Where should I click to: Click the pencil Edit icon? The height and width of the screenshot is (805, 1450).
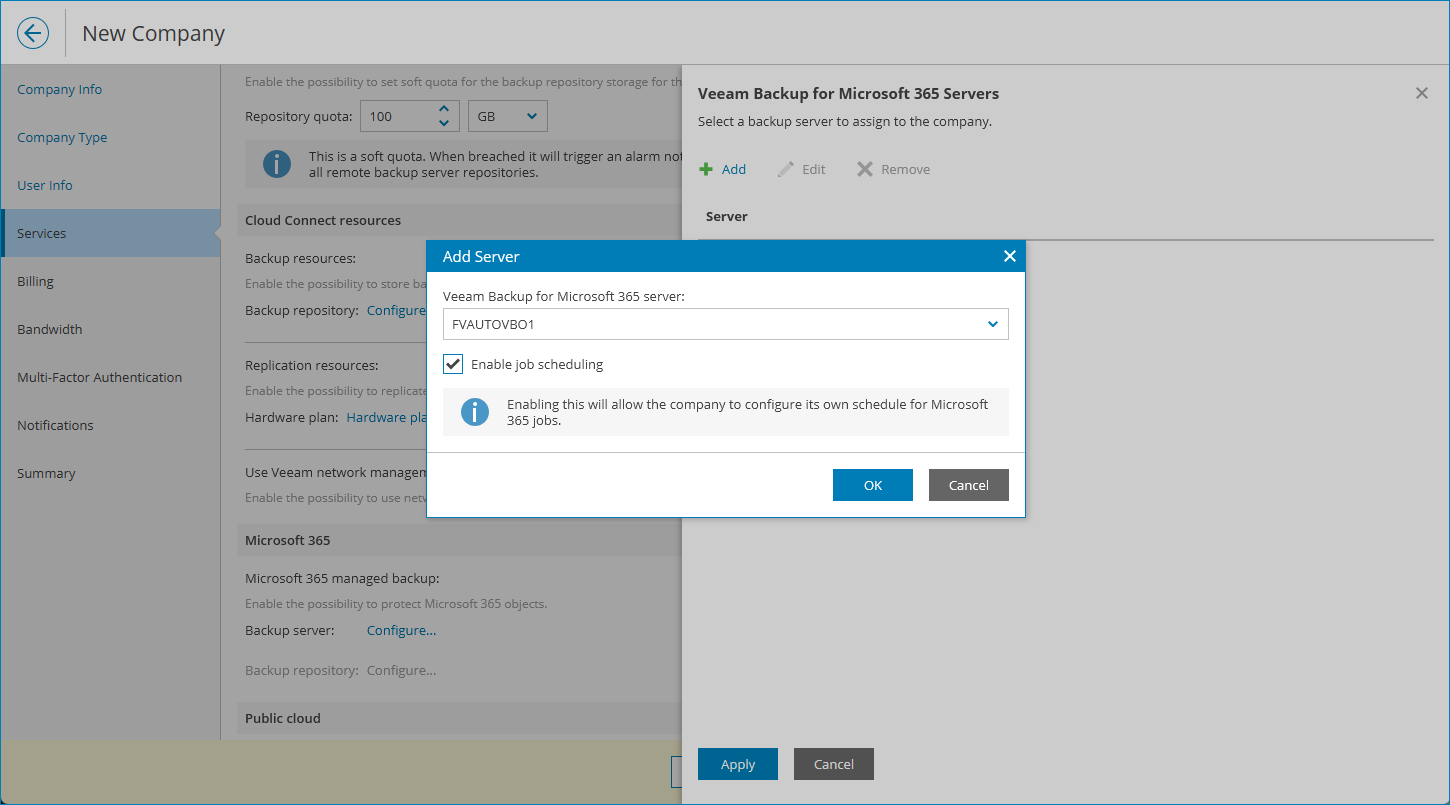[786, 169]
